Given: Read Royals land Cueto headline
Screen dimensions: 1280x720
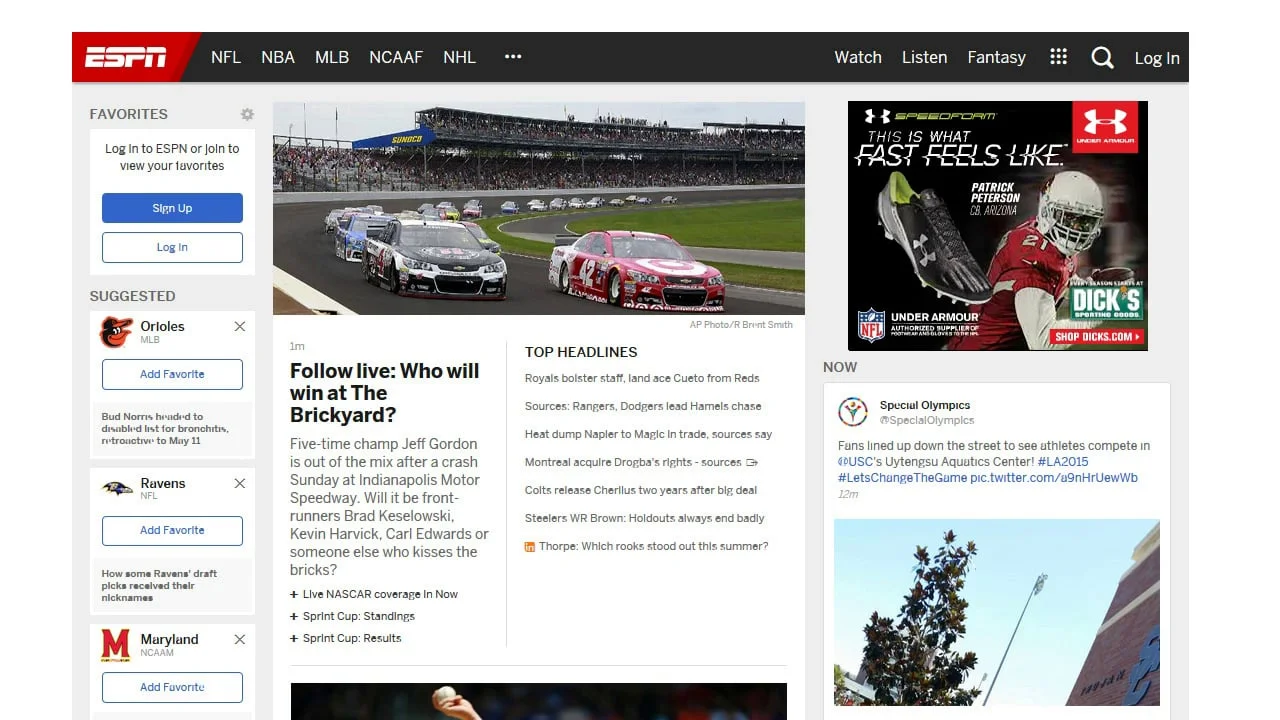Looking at the screenshot, I should tap(642, 378).
